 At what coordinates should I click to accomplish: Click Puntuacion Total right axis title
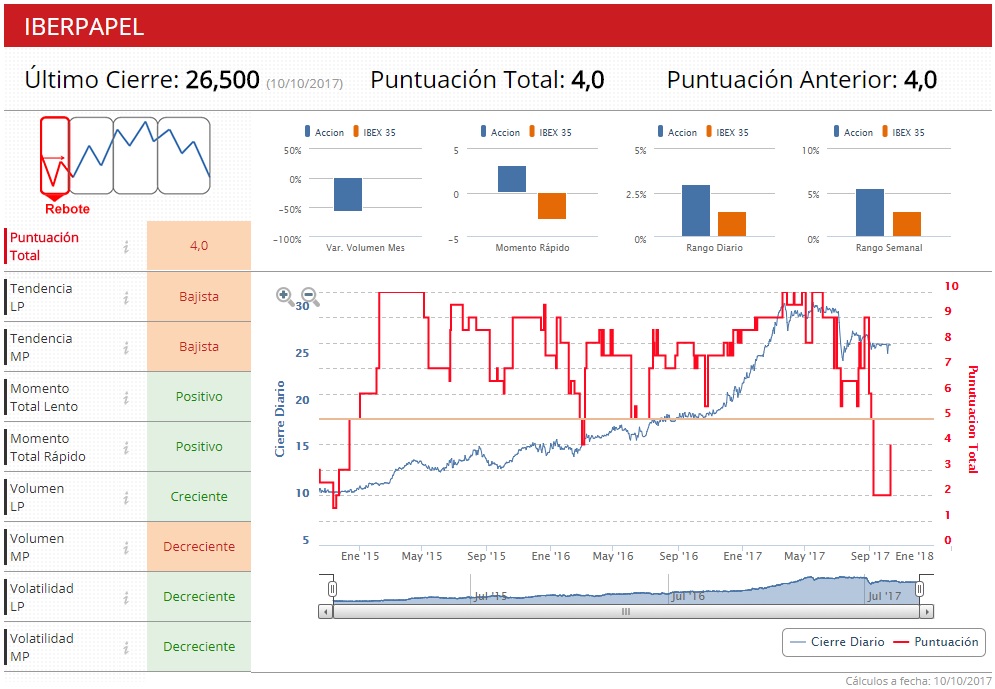point(972,419)
